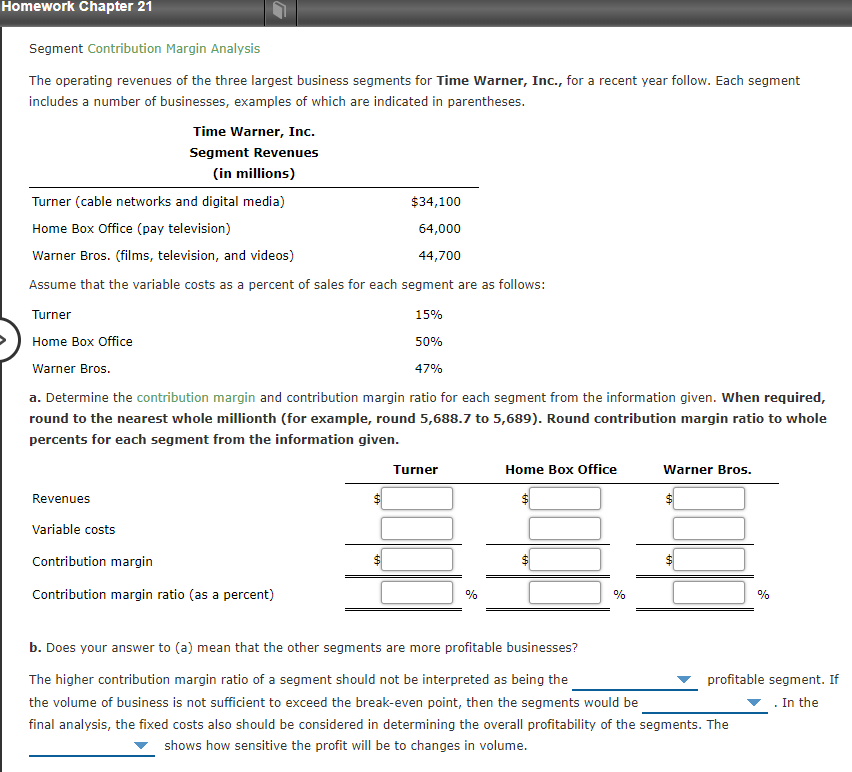Click the Turner column header
This screenshot has height=772, width=852.
tap(415, 469)
